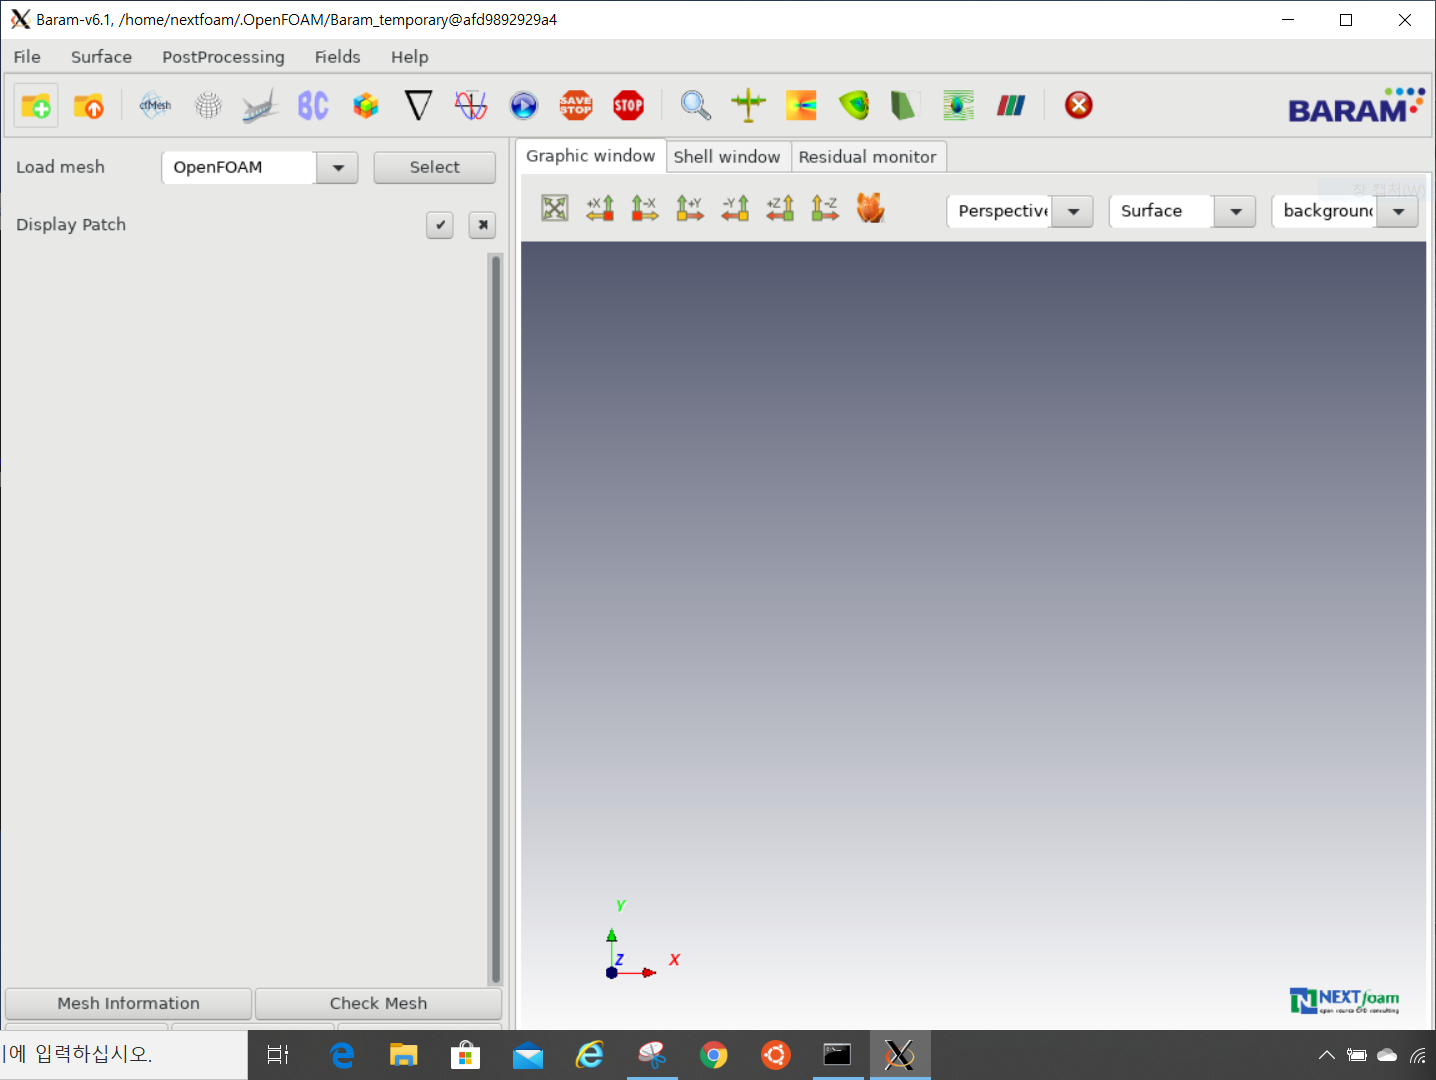This screenshot has height=1080, width=1436.
Task: Start the run with the play icon
Action: pyautogui.click(x=523, y=104)
